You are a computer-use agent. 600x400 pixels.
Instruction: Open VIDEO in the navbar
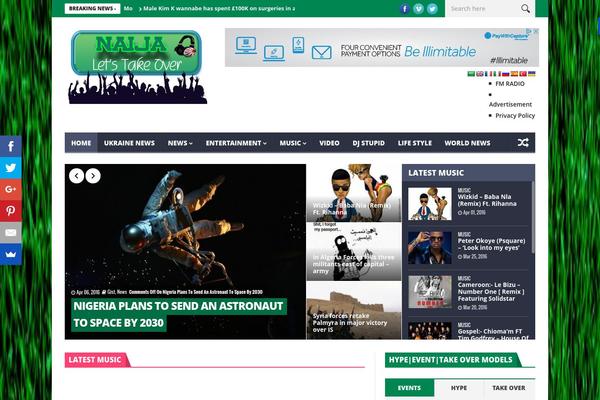(329, 143)
